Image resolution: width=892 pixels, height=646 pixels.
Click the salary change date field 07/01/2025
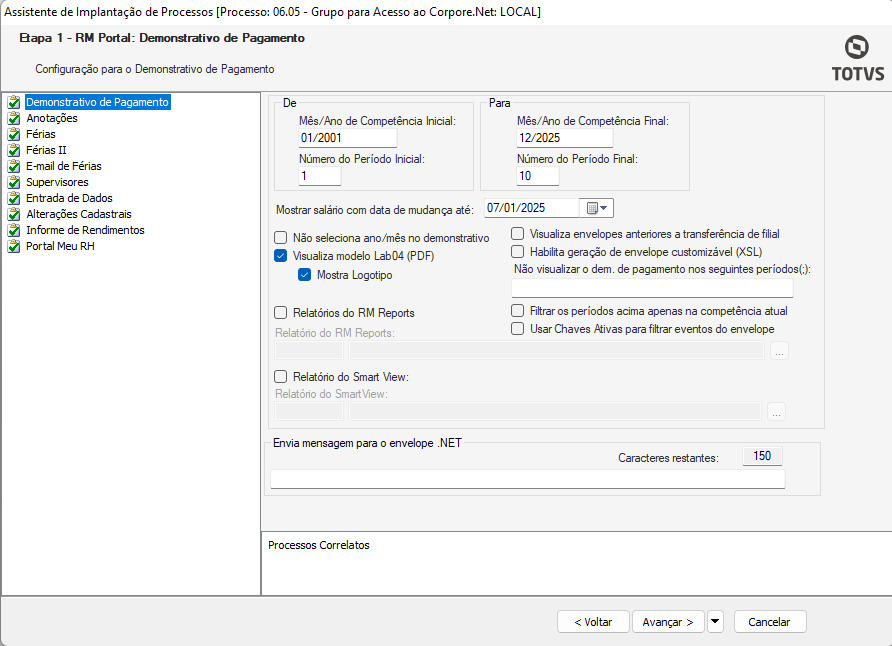[x=532, y=208]
